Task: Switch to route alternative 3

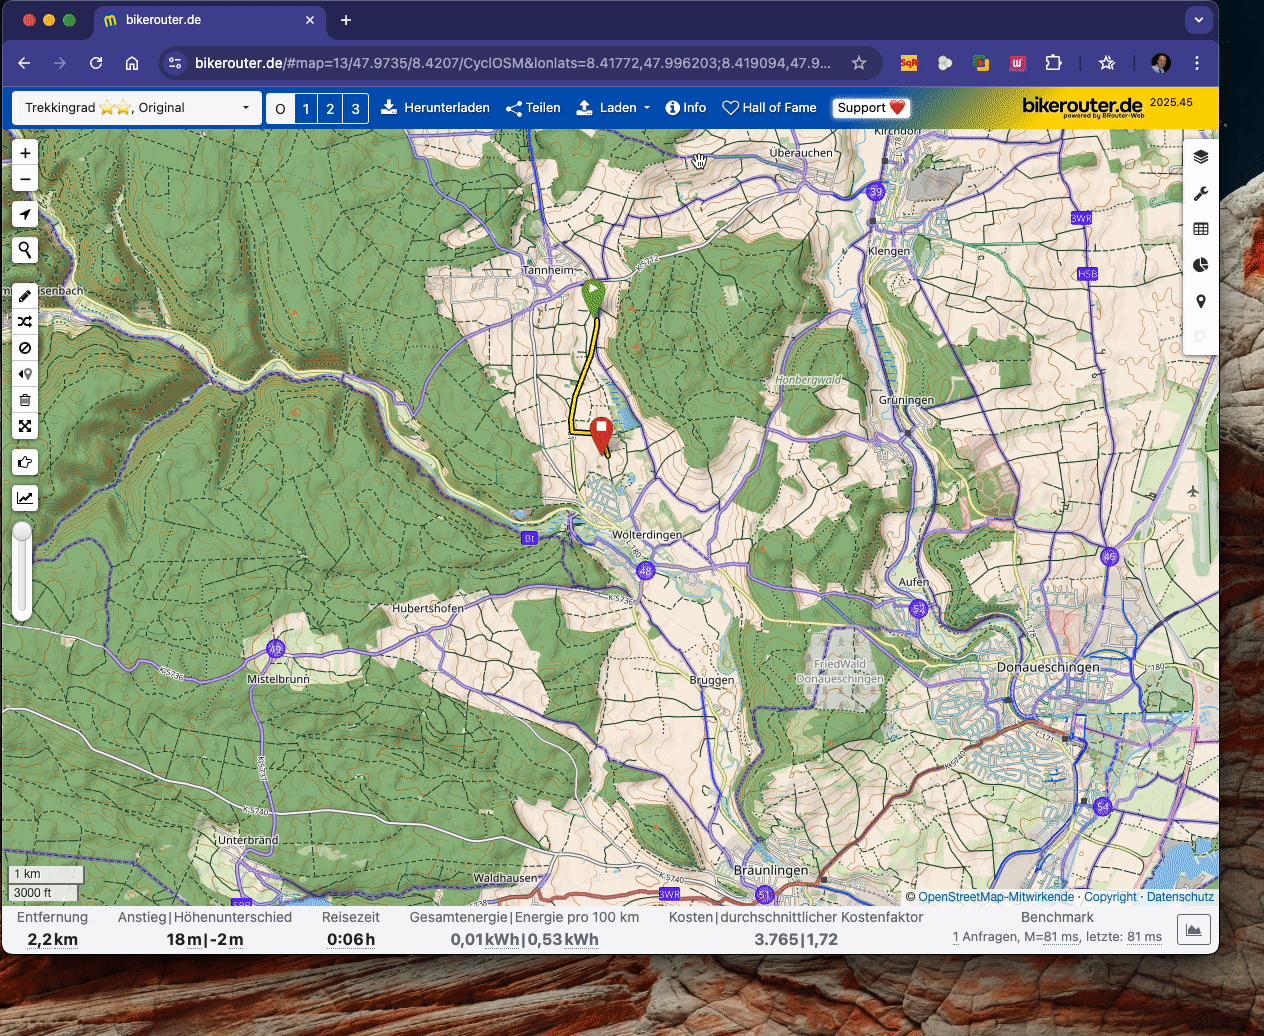Action: coord(355,109)
